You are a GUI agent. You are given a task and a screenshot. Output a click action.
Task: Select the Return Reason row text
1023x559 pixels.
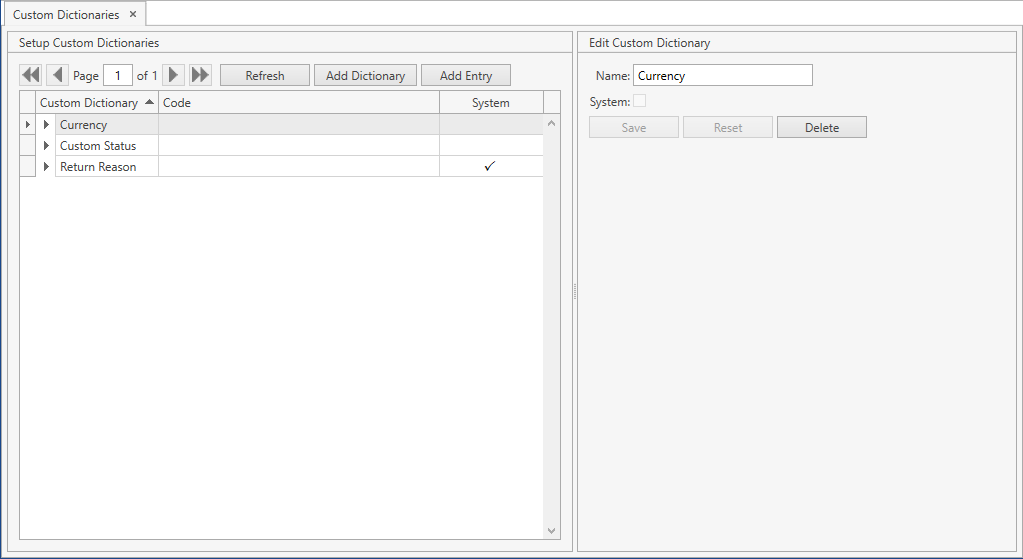[x=98, y=166]
